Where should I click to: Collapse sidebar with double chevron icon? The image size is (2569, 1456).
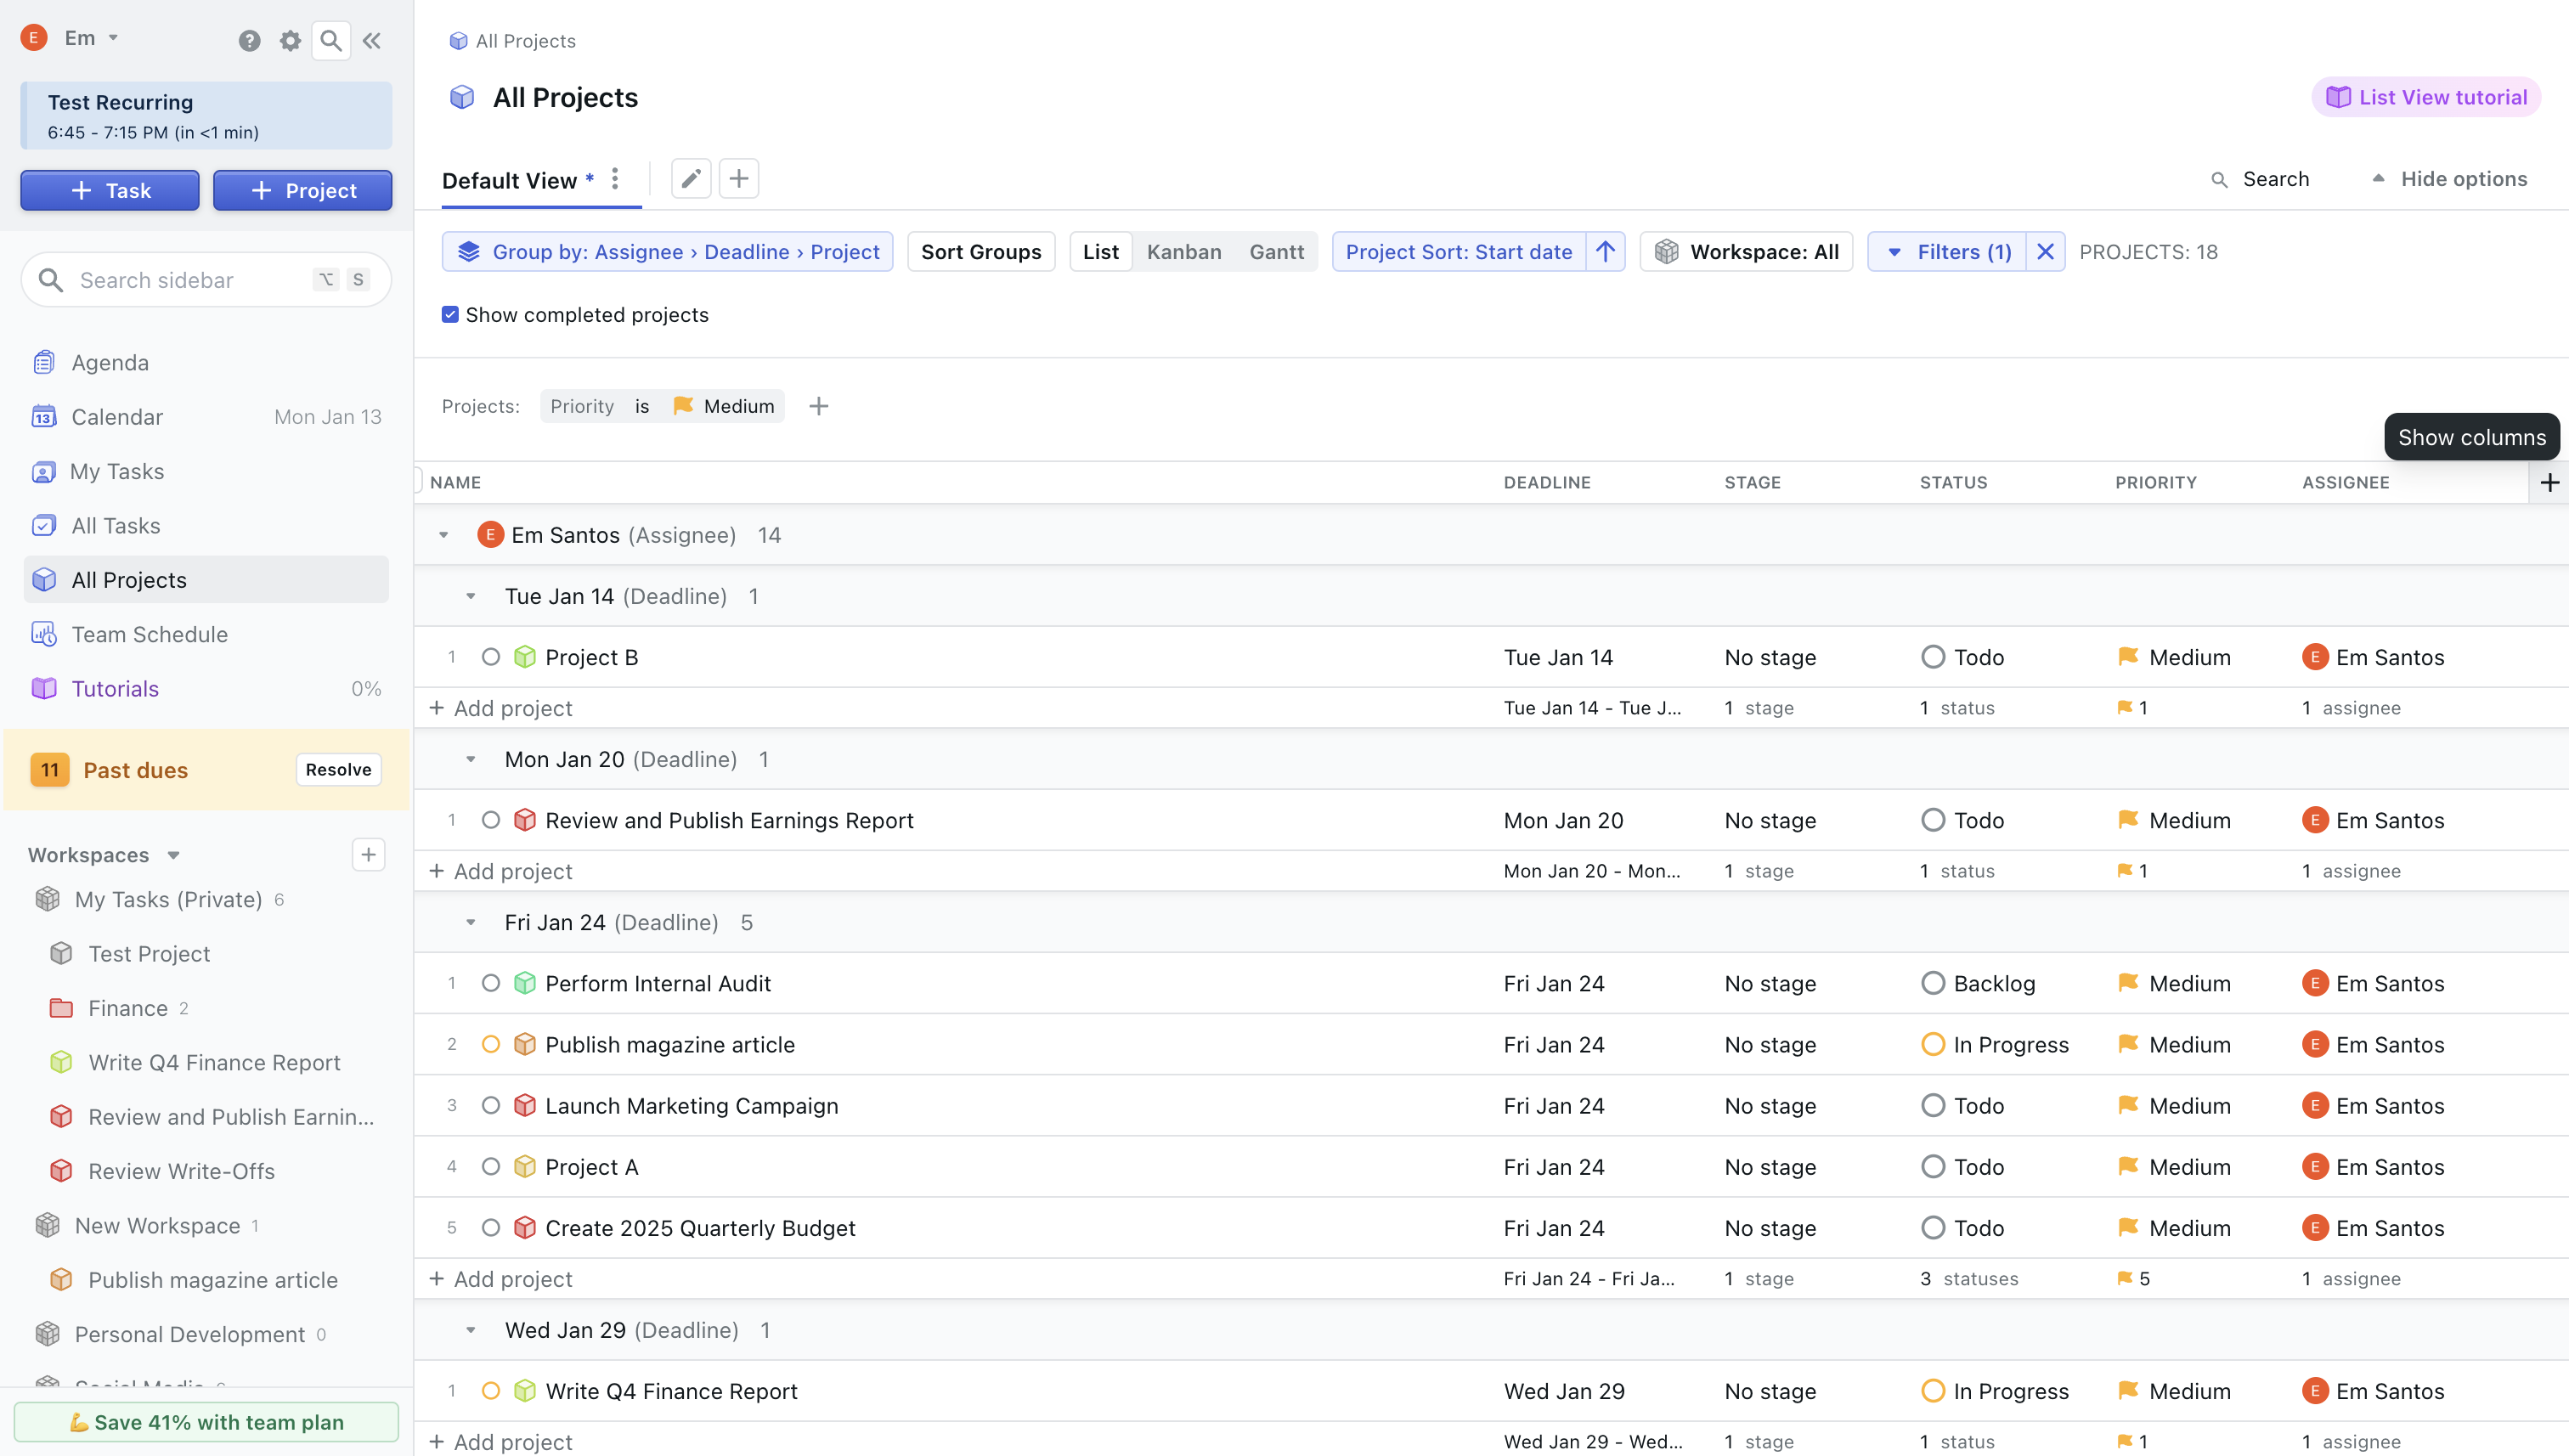click(372, 40)
